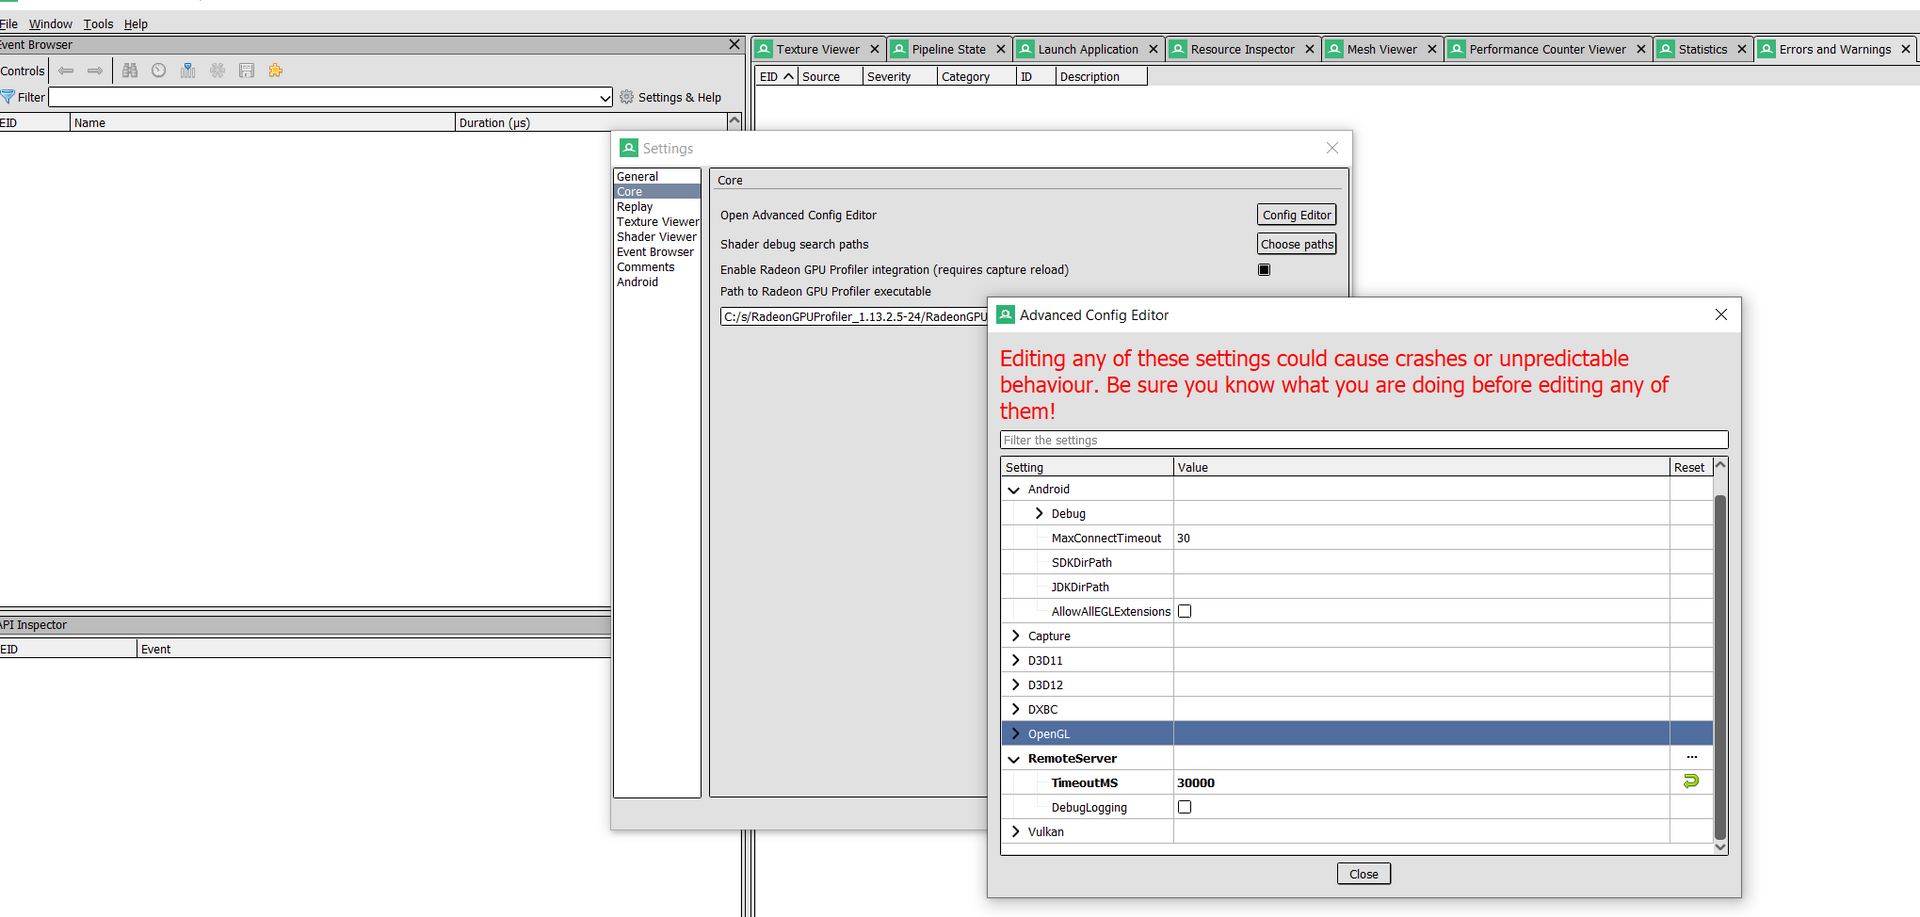This screenshot has width=1920, height=917.
Task: Click the yellow puzzle piece extensions icon
Action: [276, 71]
